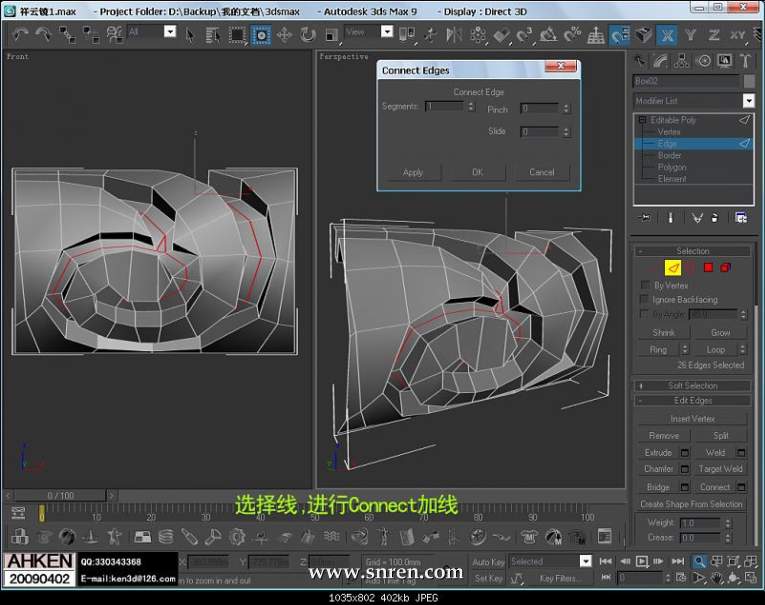Screen dimensions: 765x605
Task: Select Border sub-object level in stack
Action: point(669,156)
